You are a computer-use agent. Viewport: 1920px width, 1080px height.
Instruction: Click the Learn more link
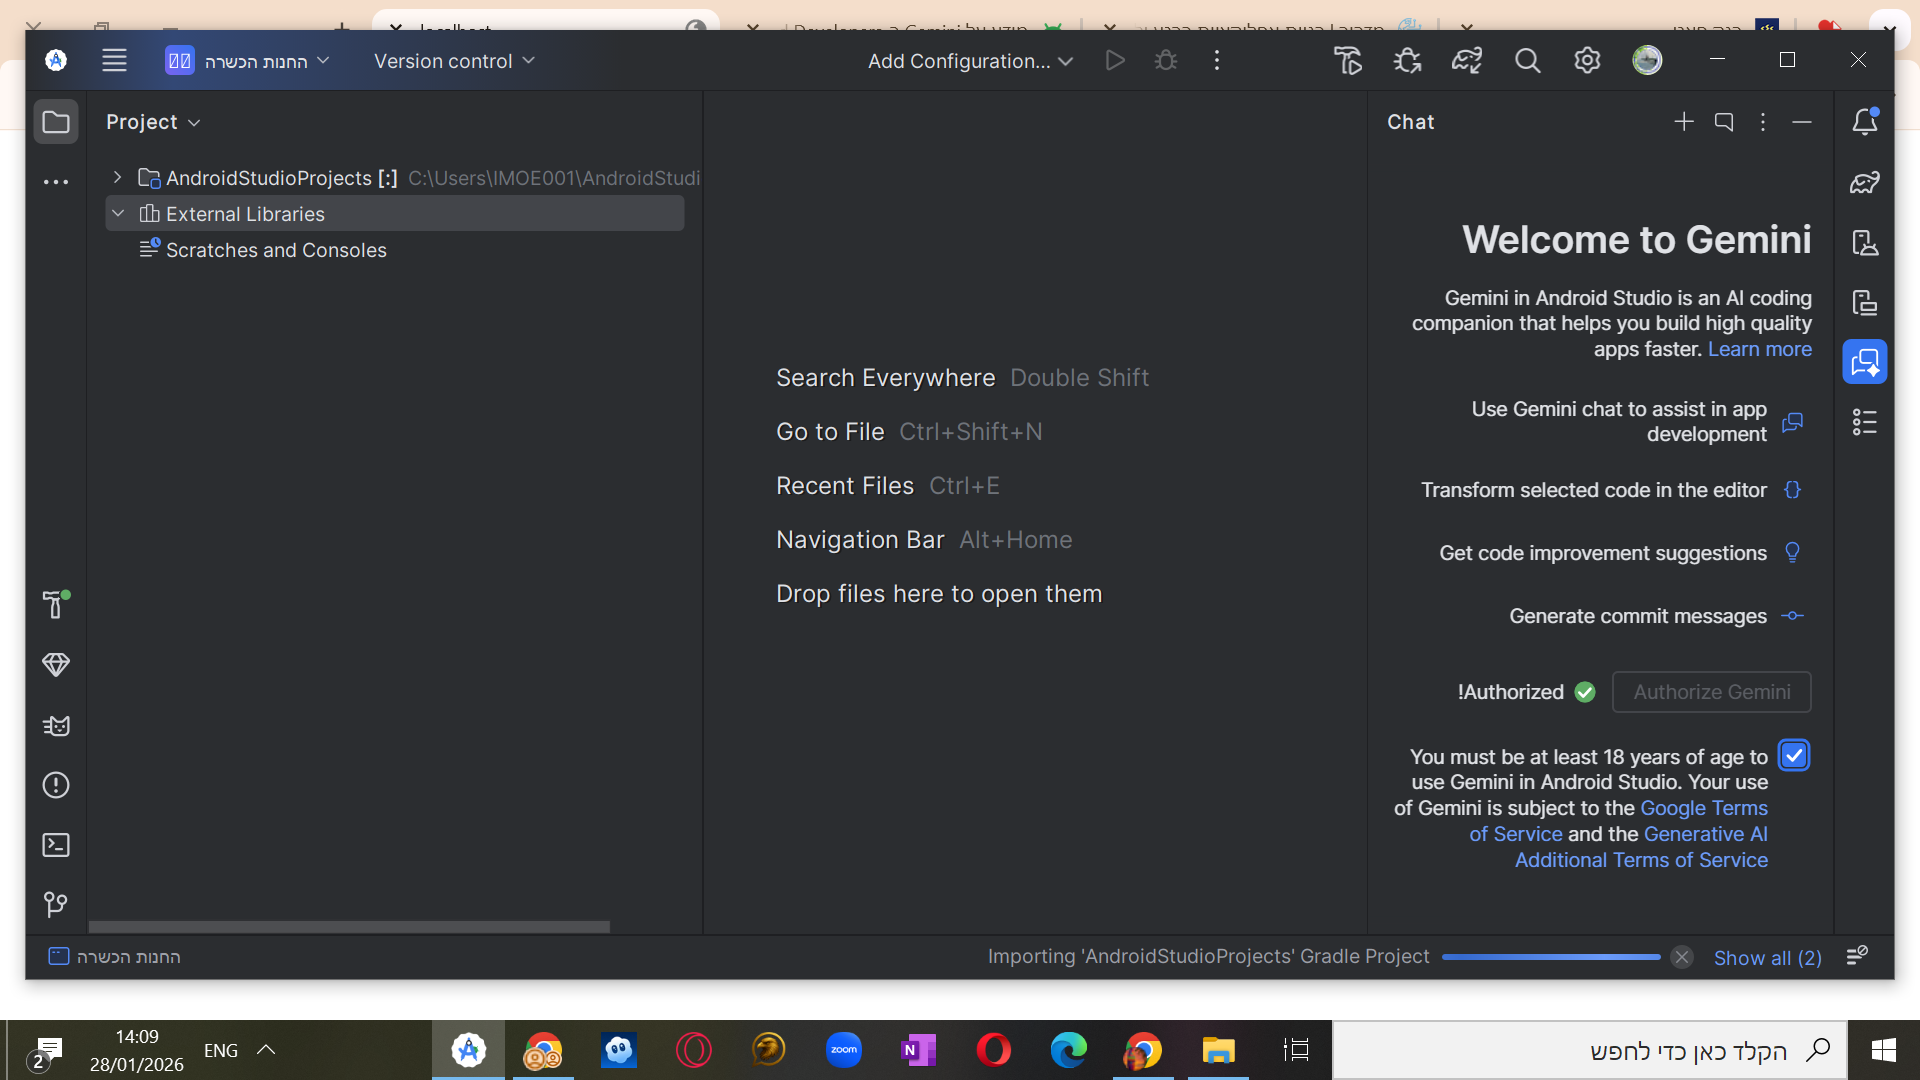[x=1759, y=349]
